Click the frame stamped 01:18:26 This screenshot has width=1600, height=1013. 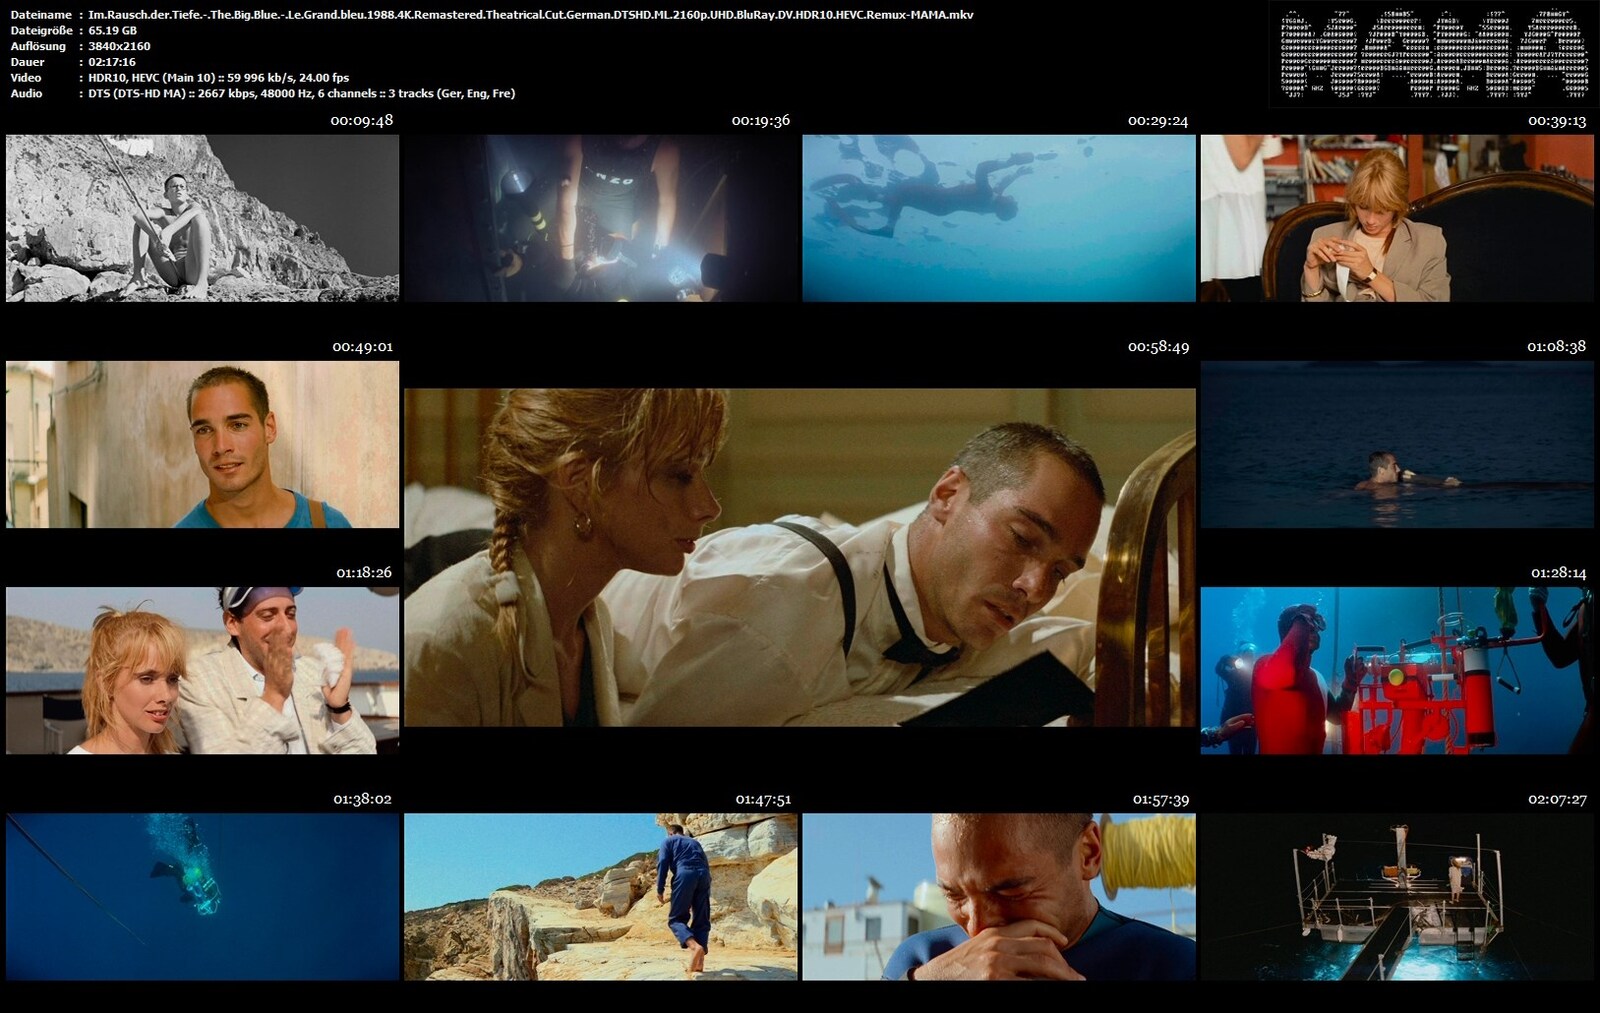(202, 670)
